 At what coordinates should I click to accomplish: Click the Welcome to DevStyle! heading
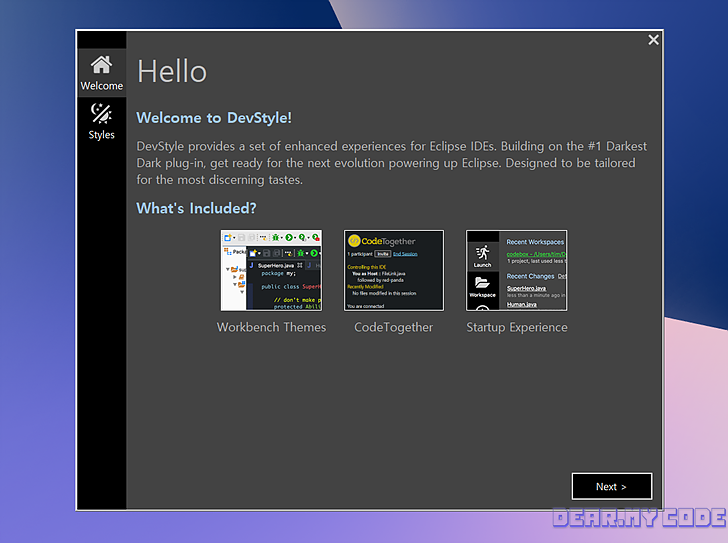tap(214, 117)
